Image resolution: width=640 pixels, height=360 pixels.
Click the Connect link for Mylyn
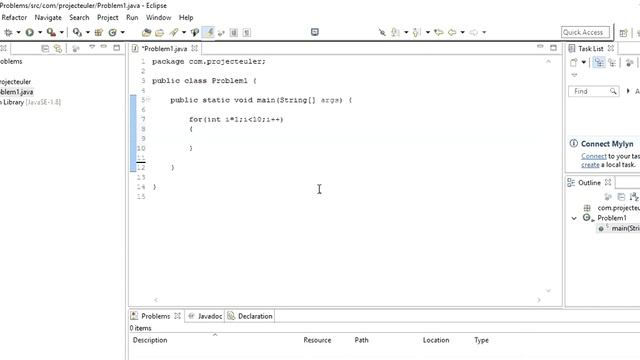click(x=594, y=156)
